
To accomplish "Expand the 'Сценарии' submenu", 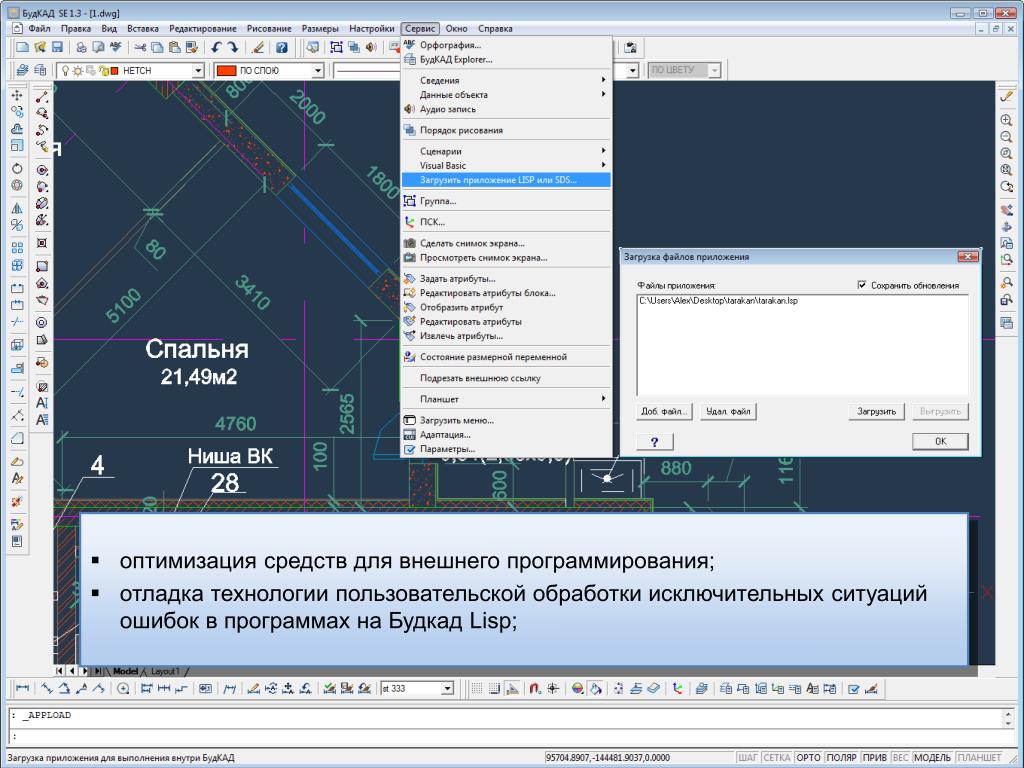I will 506,151.
